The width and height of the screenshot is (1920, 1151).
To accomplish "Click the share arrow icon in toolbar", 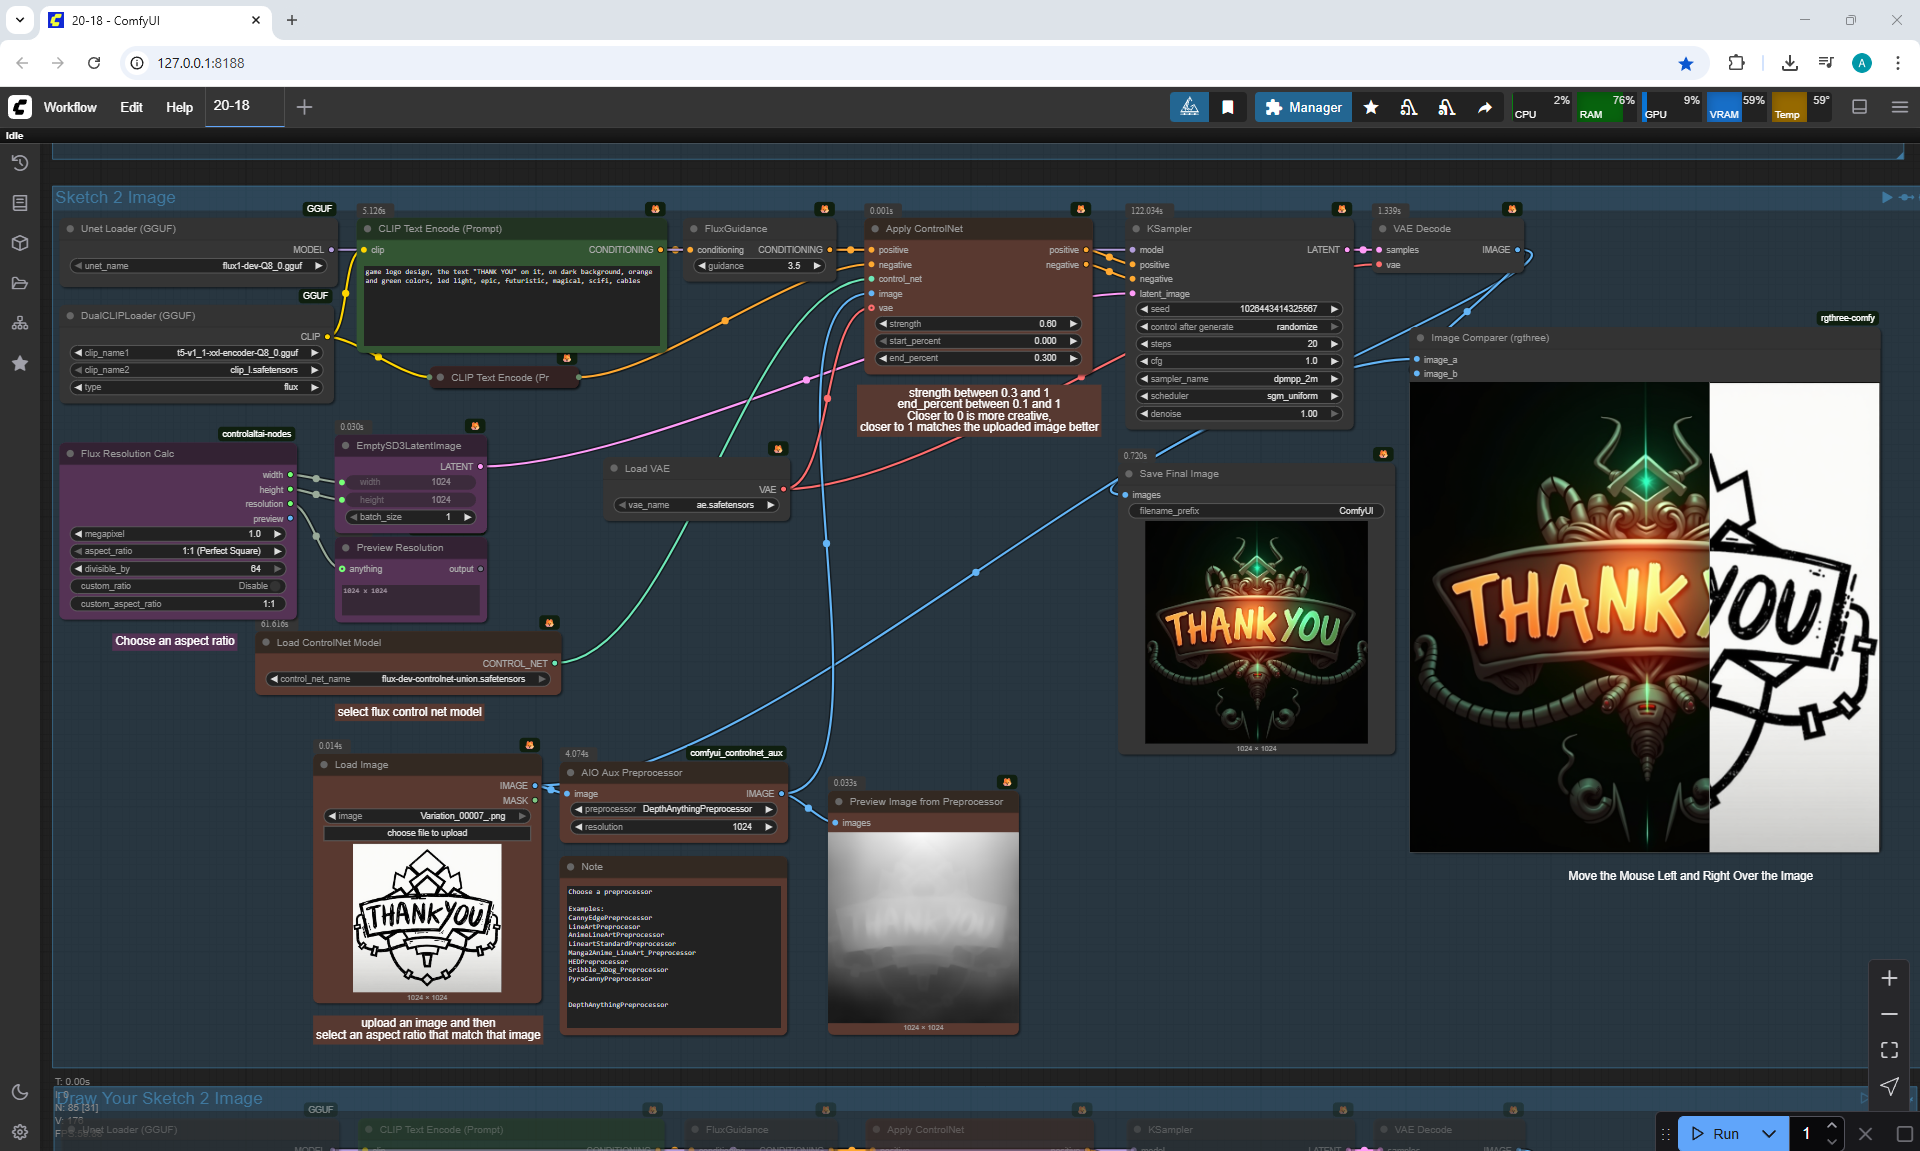I will click(1485, 107).
